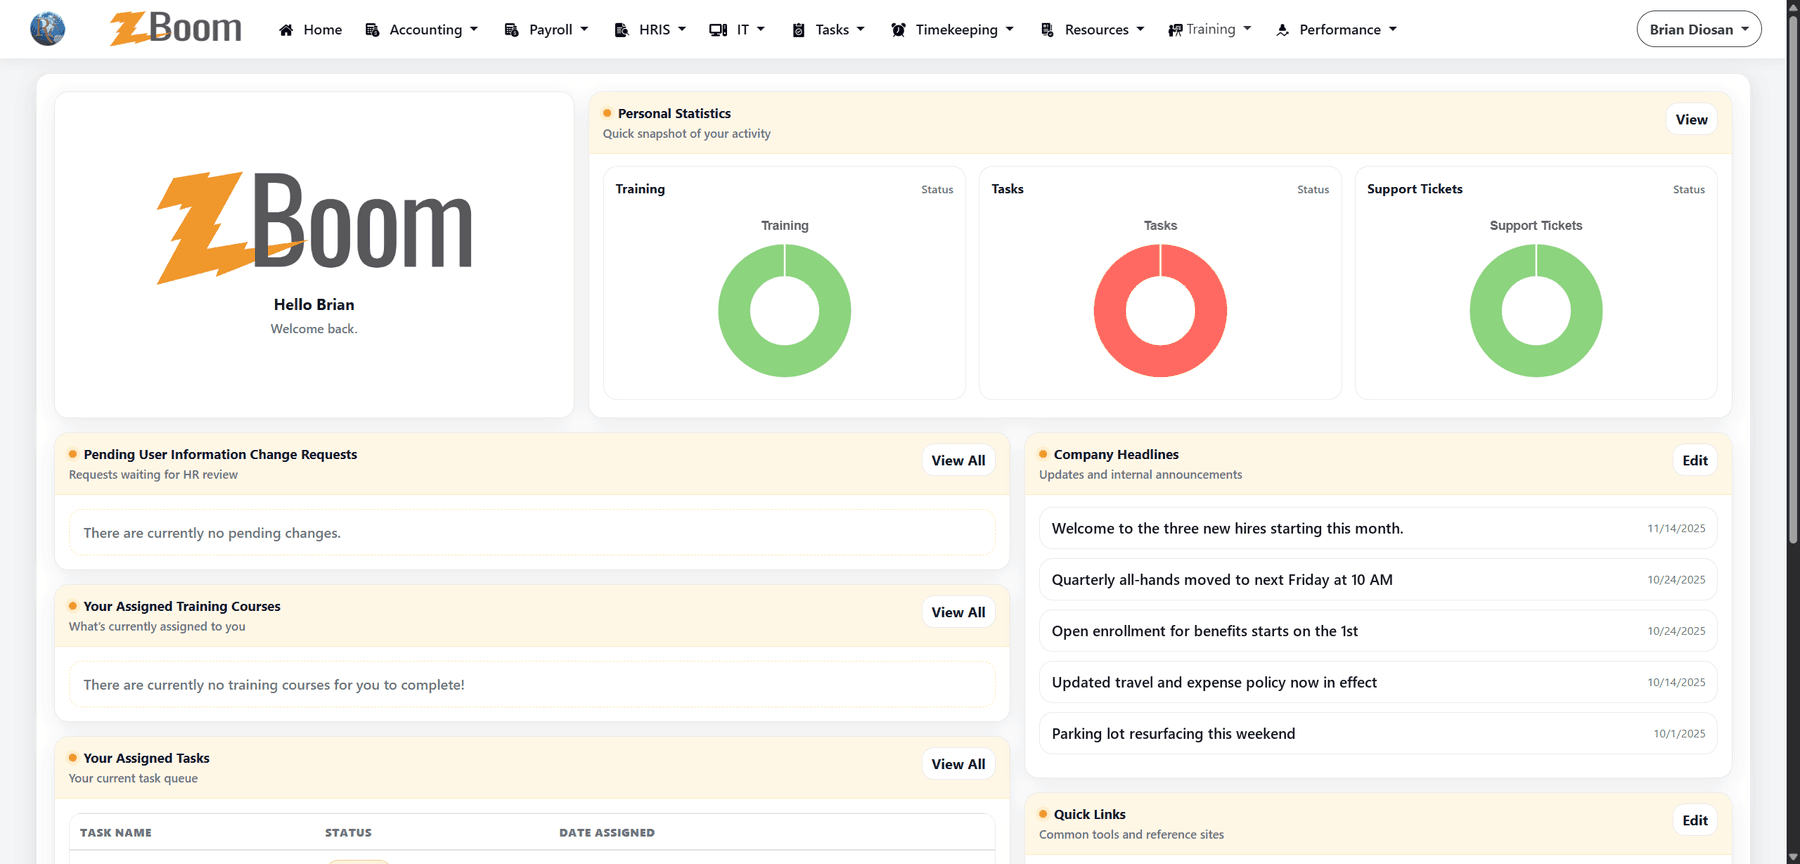Screen dimensions: 1800x864
Task: Expand the Performance dropdown caret
Action: pyautogui.click(x=1393, y=29)
